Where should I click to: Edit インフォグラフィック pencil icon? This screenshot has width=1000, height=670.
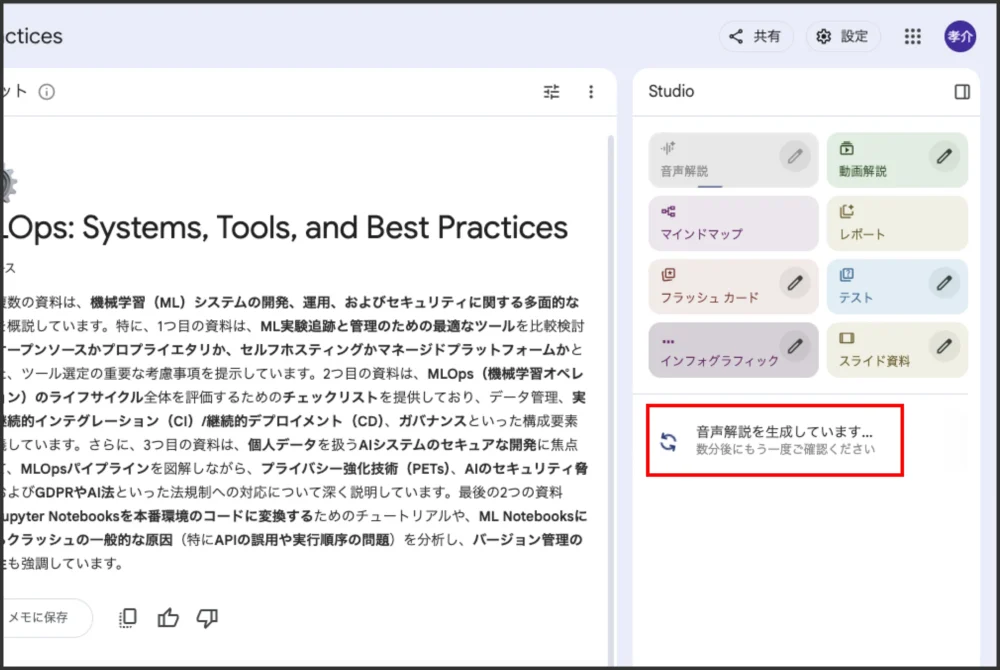795,346
